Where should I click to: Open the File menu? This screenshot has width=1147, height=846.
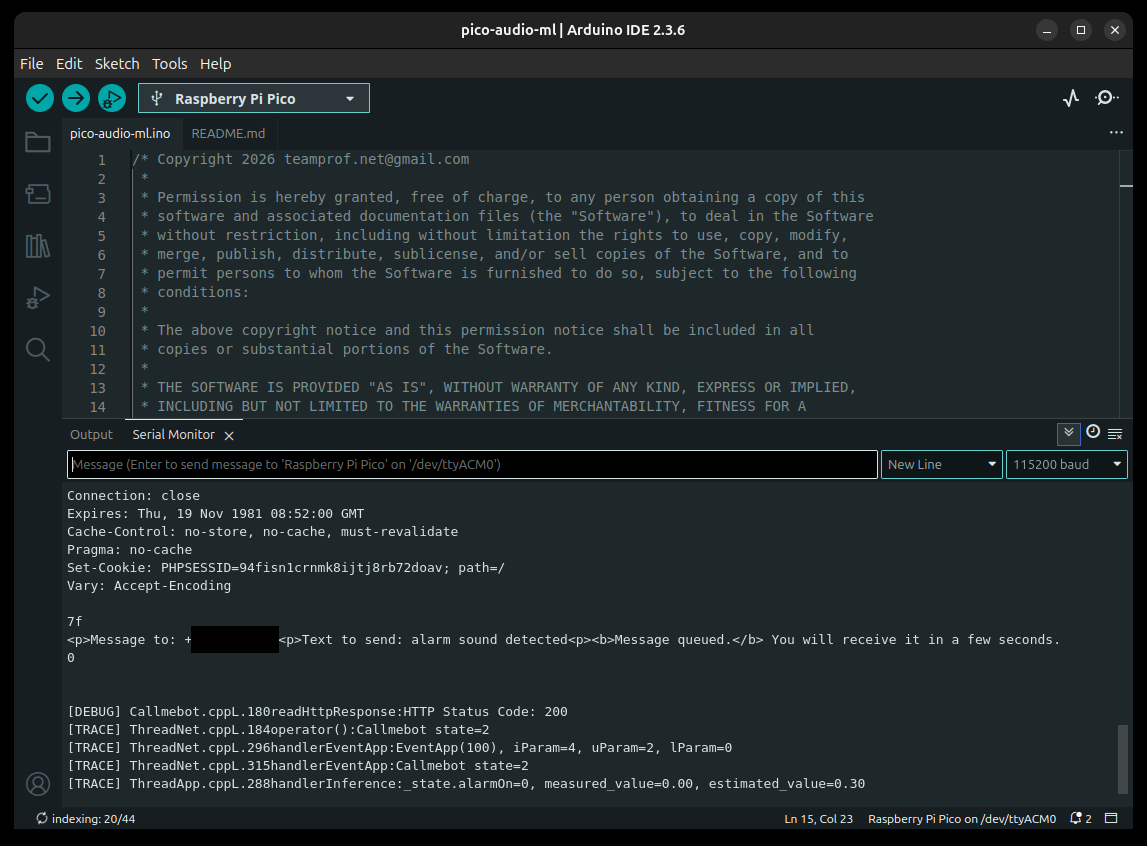31,64
